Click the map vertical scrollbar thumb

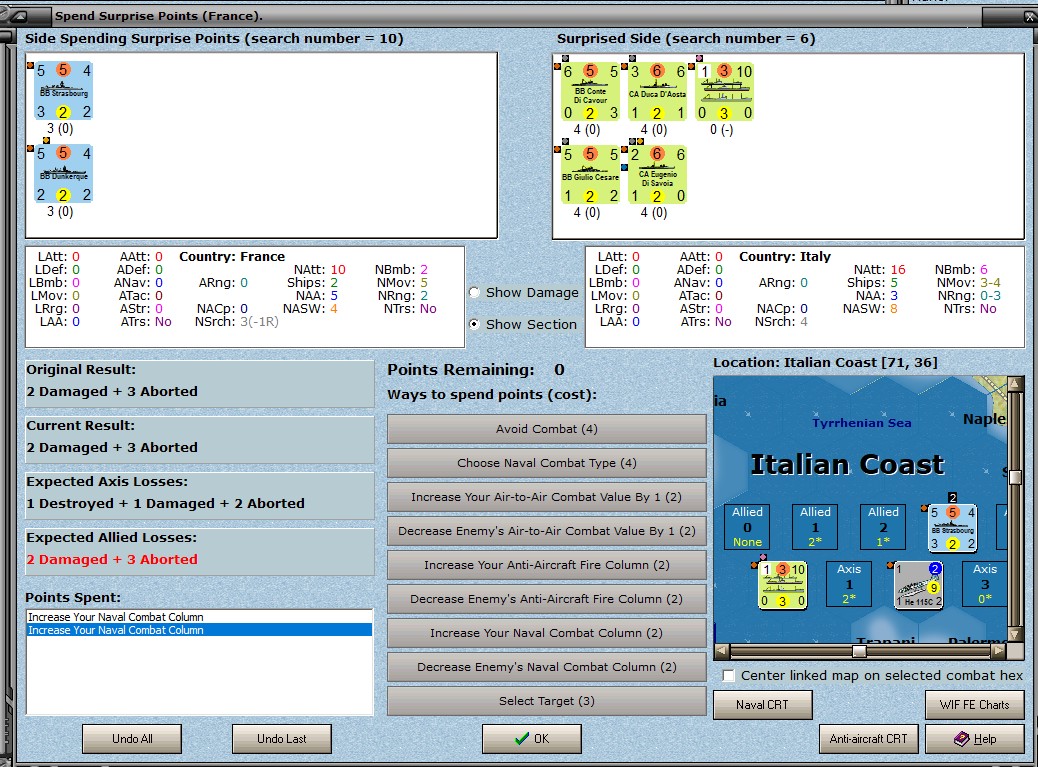tap(1015, 477)
